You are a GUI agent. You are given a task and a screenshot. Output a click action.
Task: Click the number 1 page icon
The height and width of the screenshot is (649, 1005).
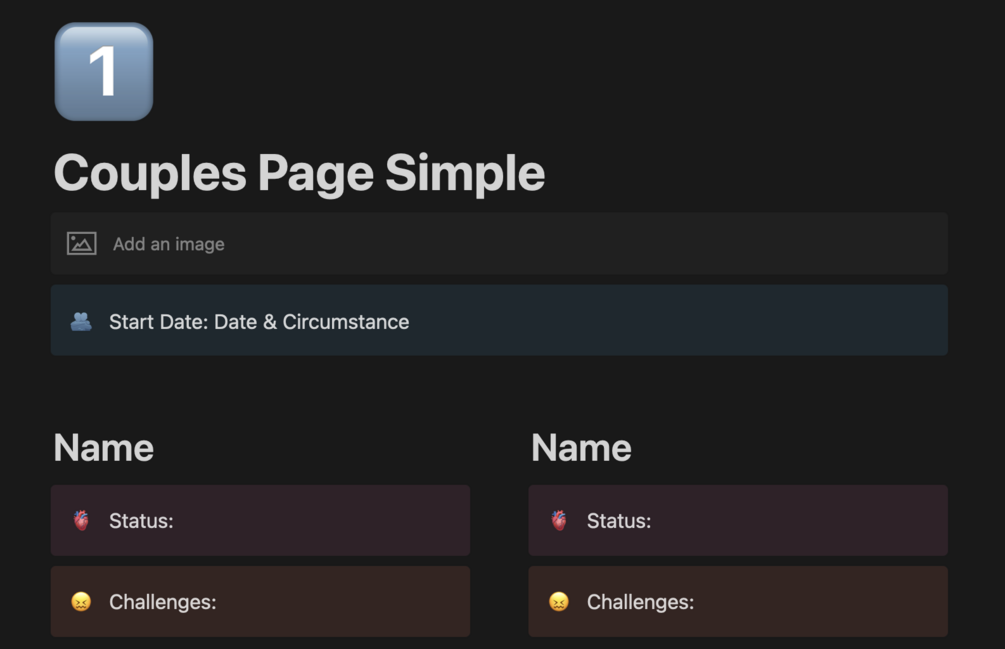click(104, 72)
